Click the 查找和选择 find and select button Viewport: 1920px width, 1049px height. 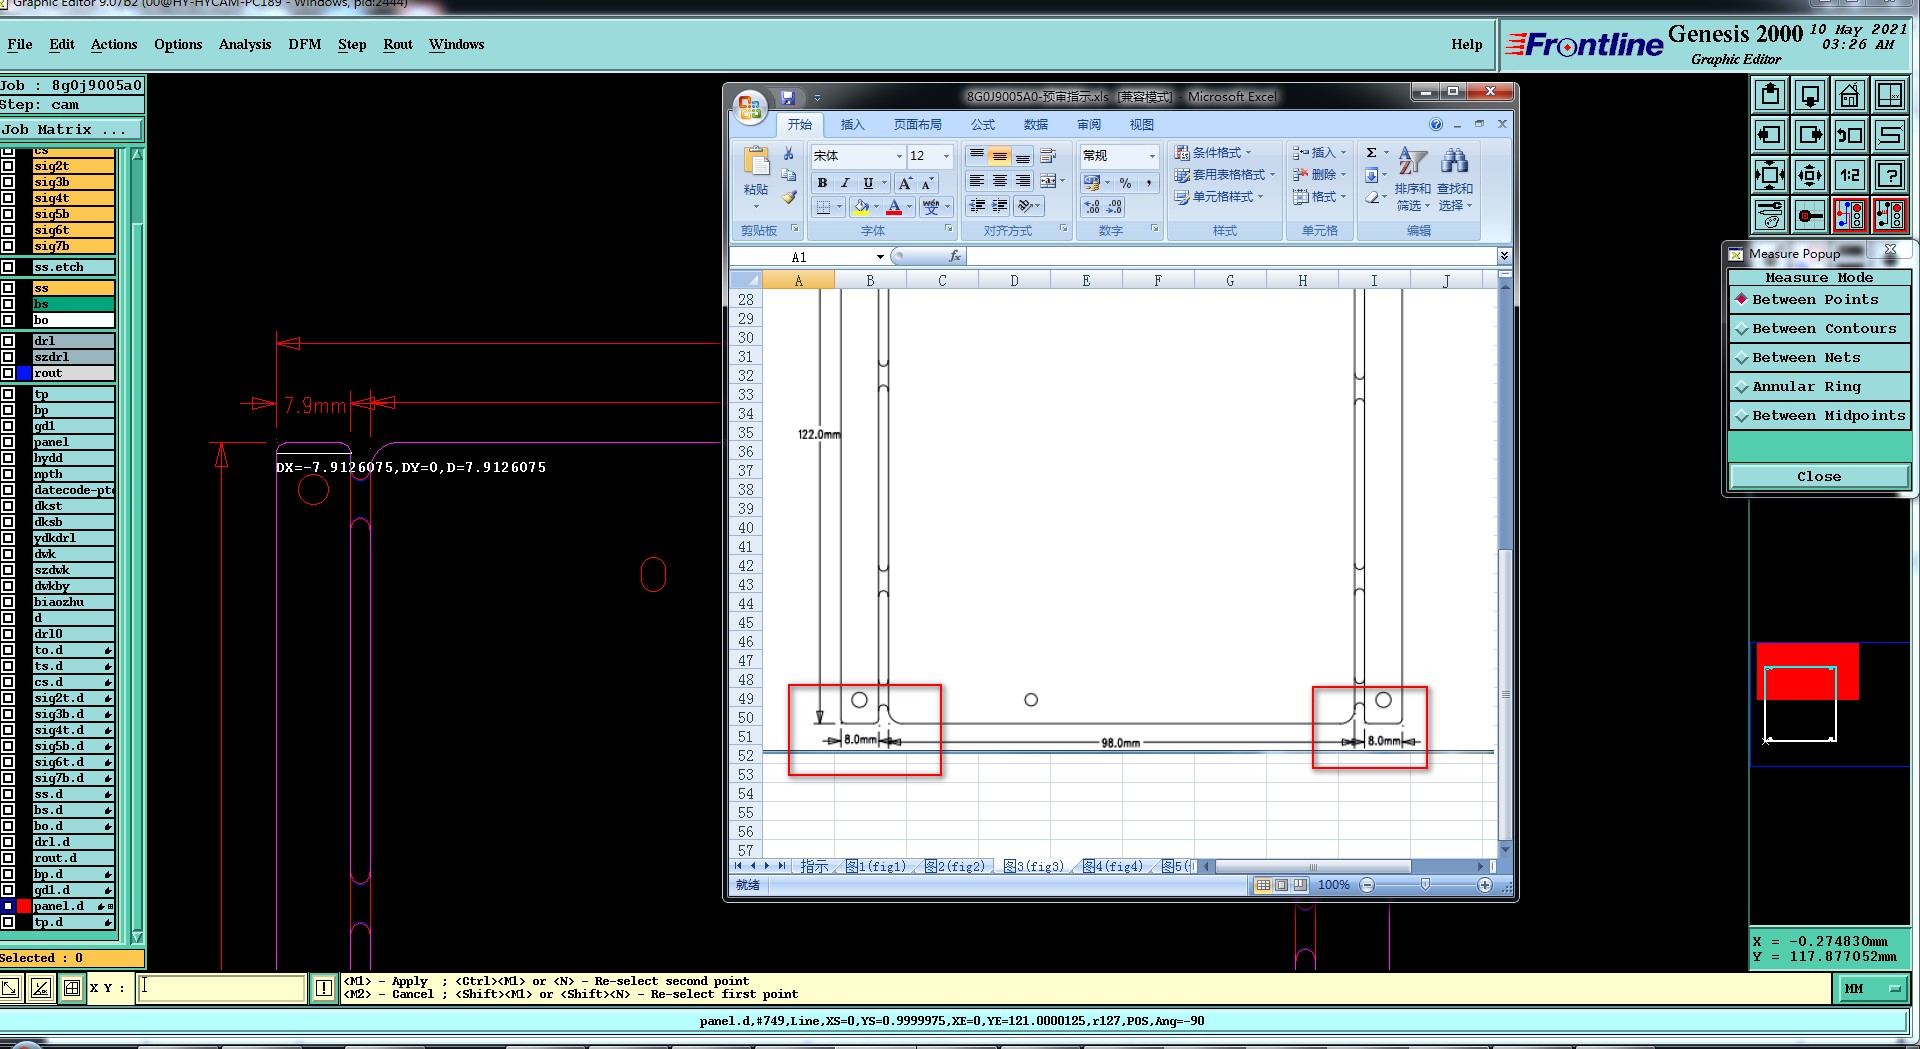pos(1455,180)
